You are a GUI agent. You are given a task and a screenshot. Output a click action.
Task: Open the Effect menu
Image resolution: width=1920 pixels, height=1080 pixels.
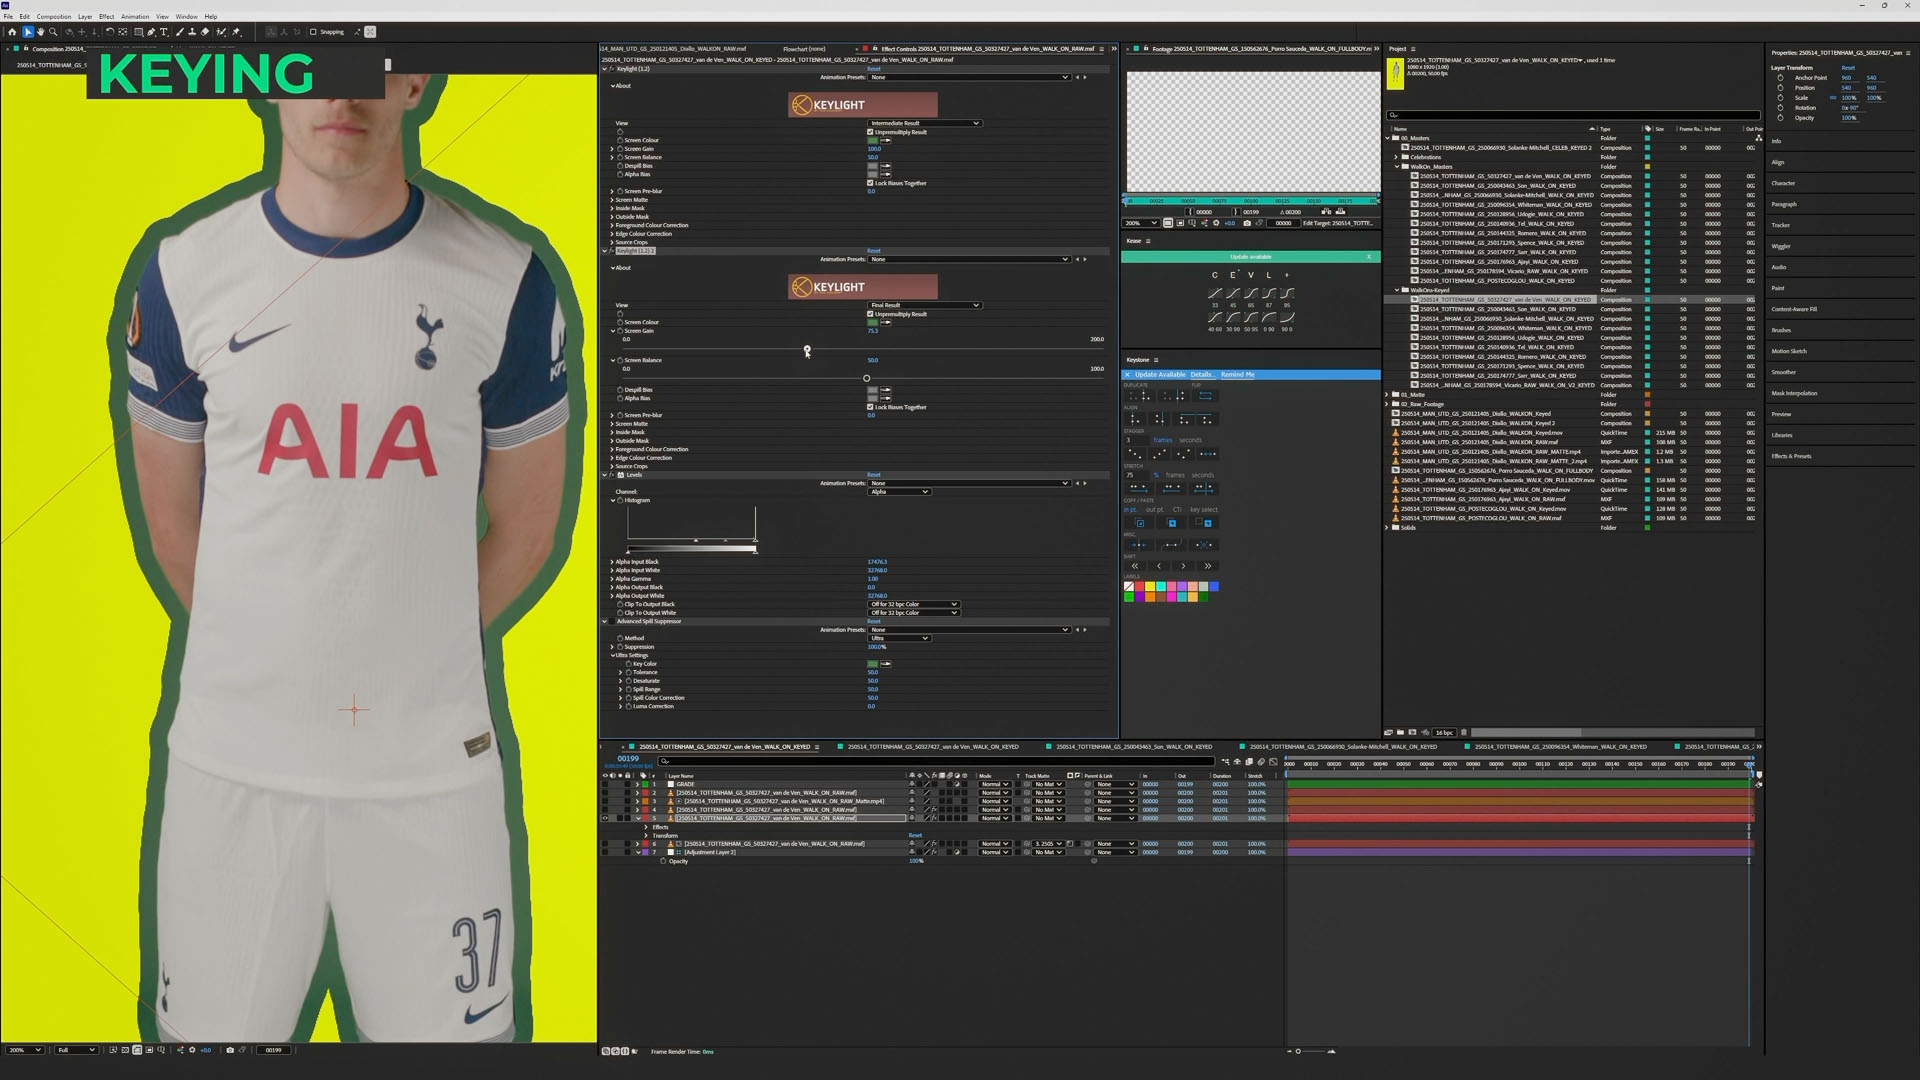point(106,16)
